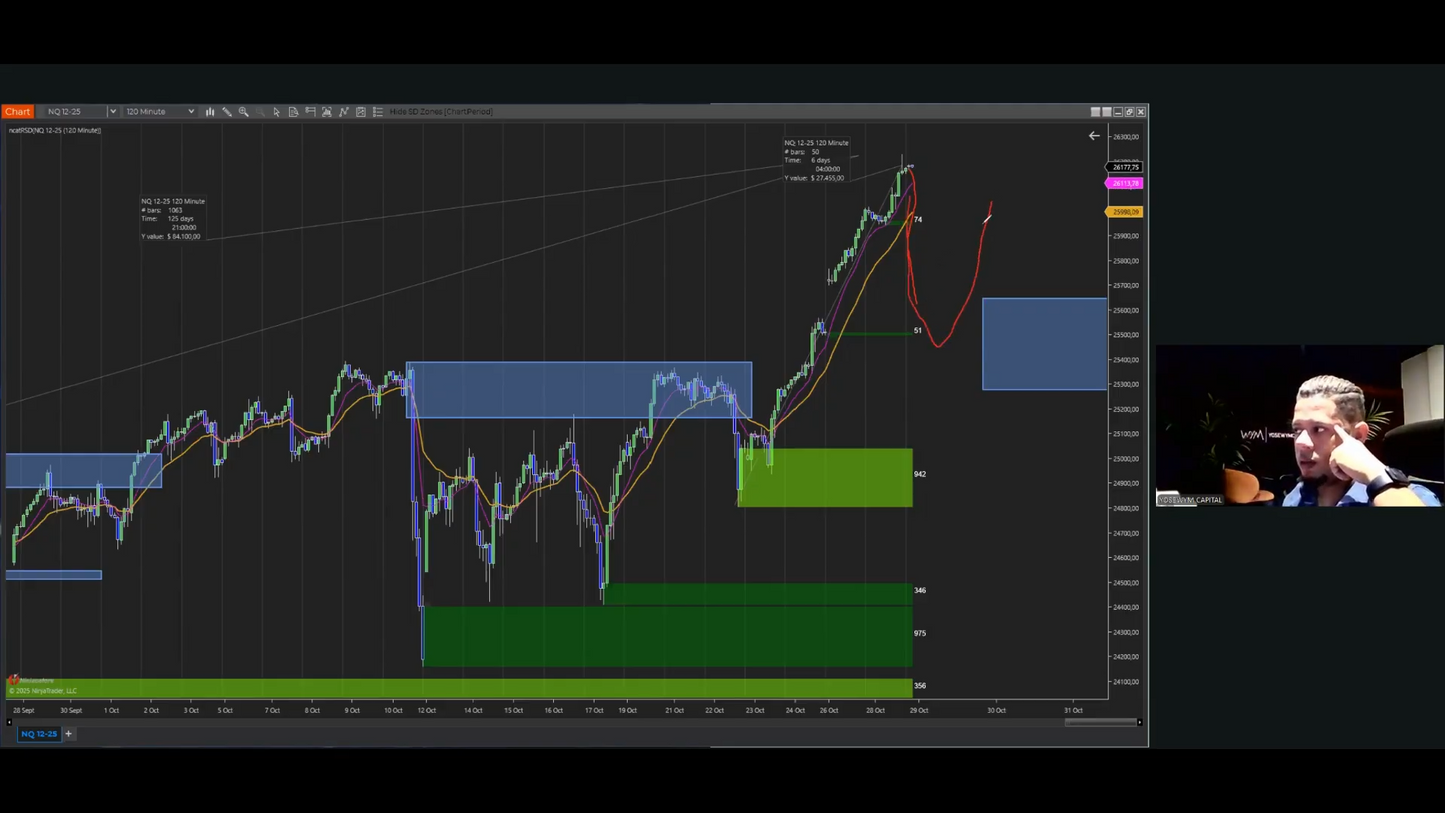
Task: Select the cursor pointer tool
Action: point(277,112)
